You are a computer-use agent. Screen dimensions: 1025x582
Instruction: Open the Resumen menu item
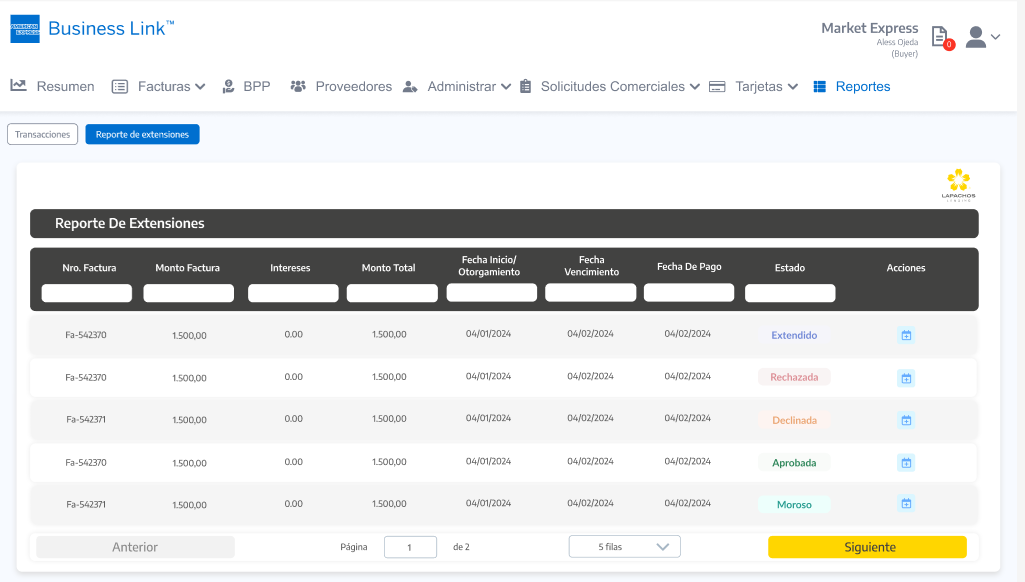[53, 87]
